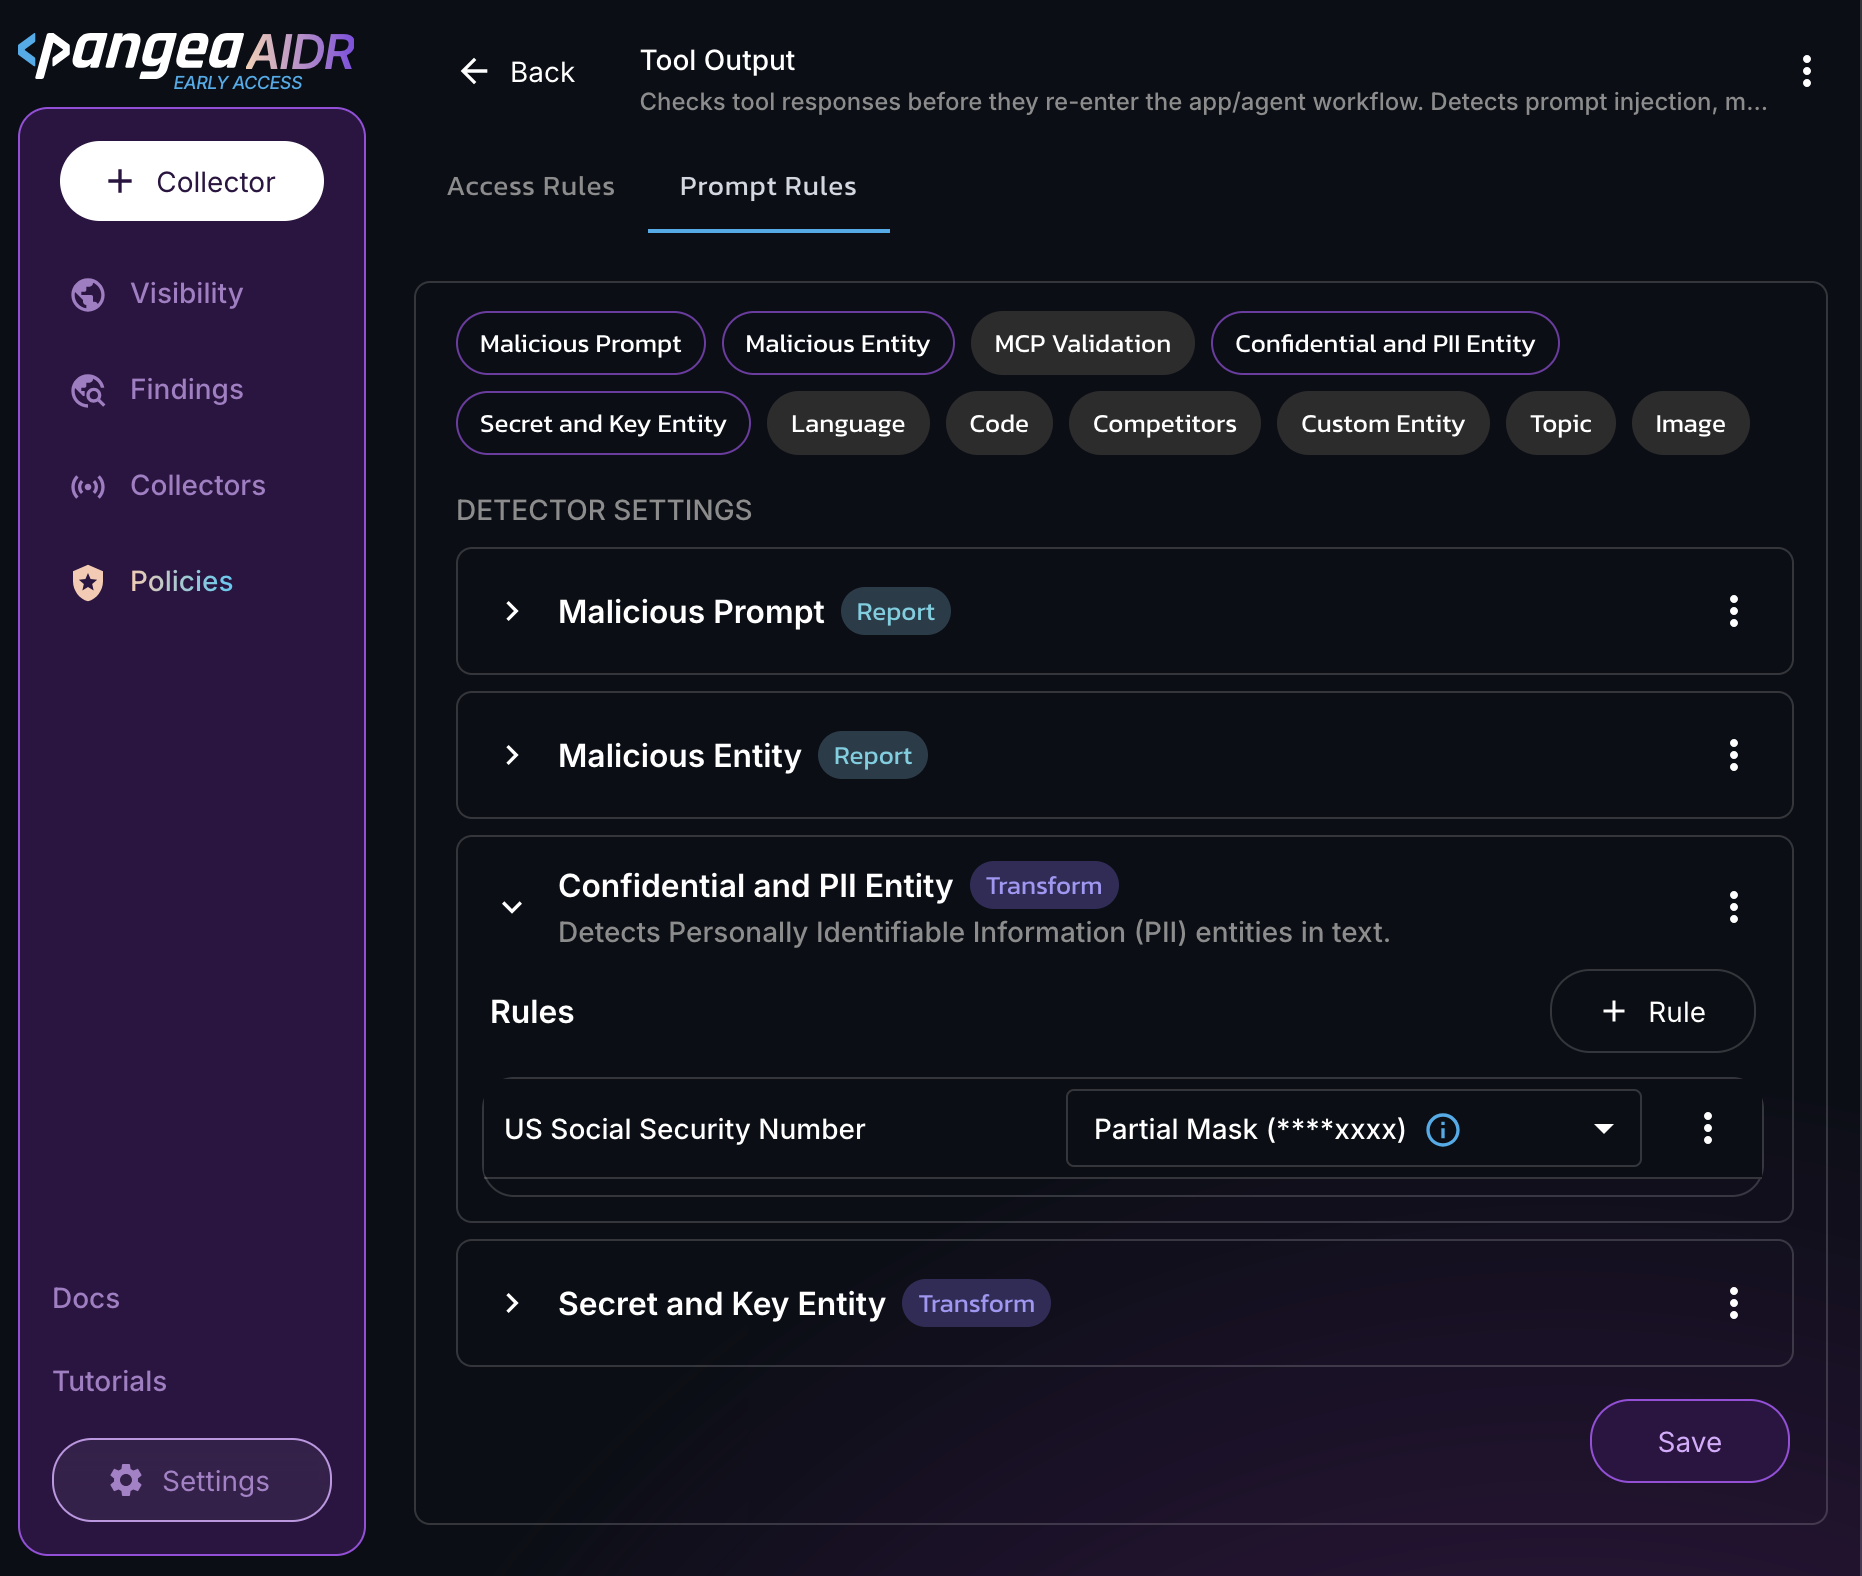
Task: Select the Prompt Rules tab
Action: click(x=767, y=186)
